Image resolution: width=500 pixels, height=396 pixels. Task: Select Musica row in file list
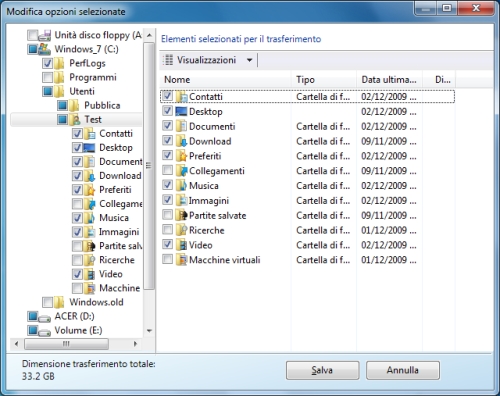pyautogui.click(x=307, y=186)
